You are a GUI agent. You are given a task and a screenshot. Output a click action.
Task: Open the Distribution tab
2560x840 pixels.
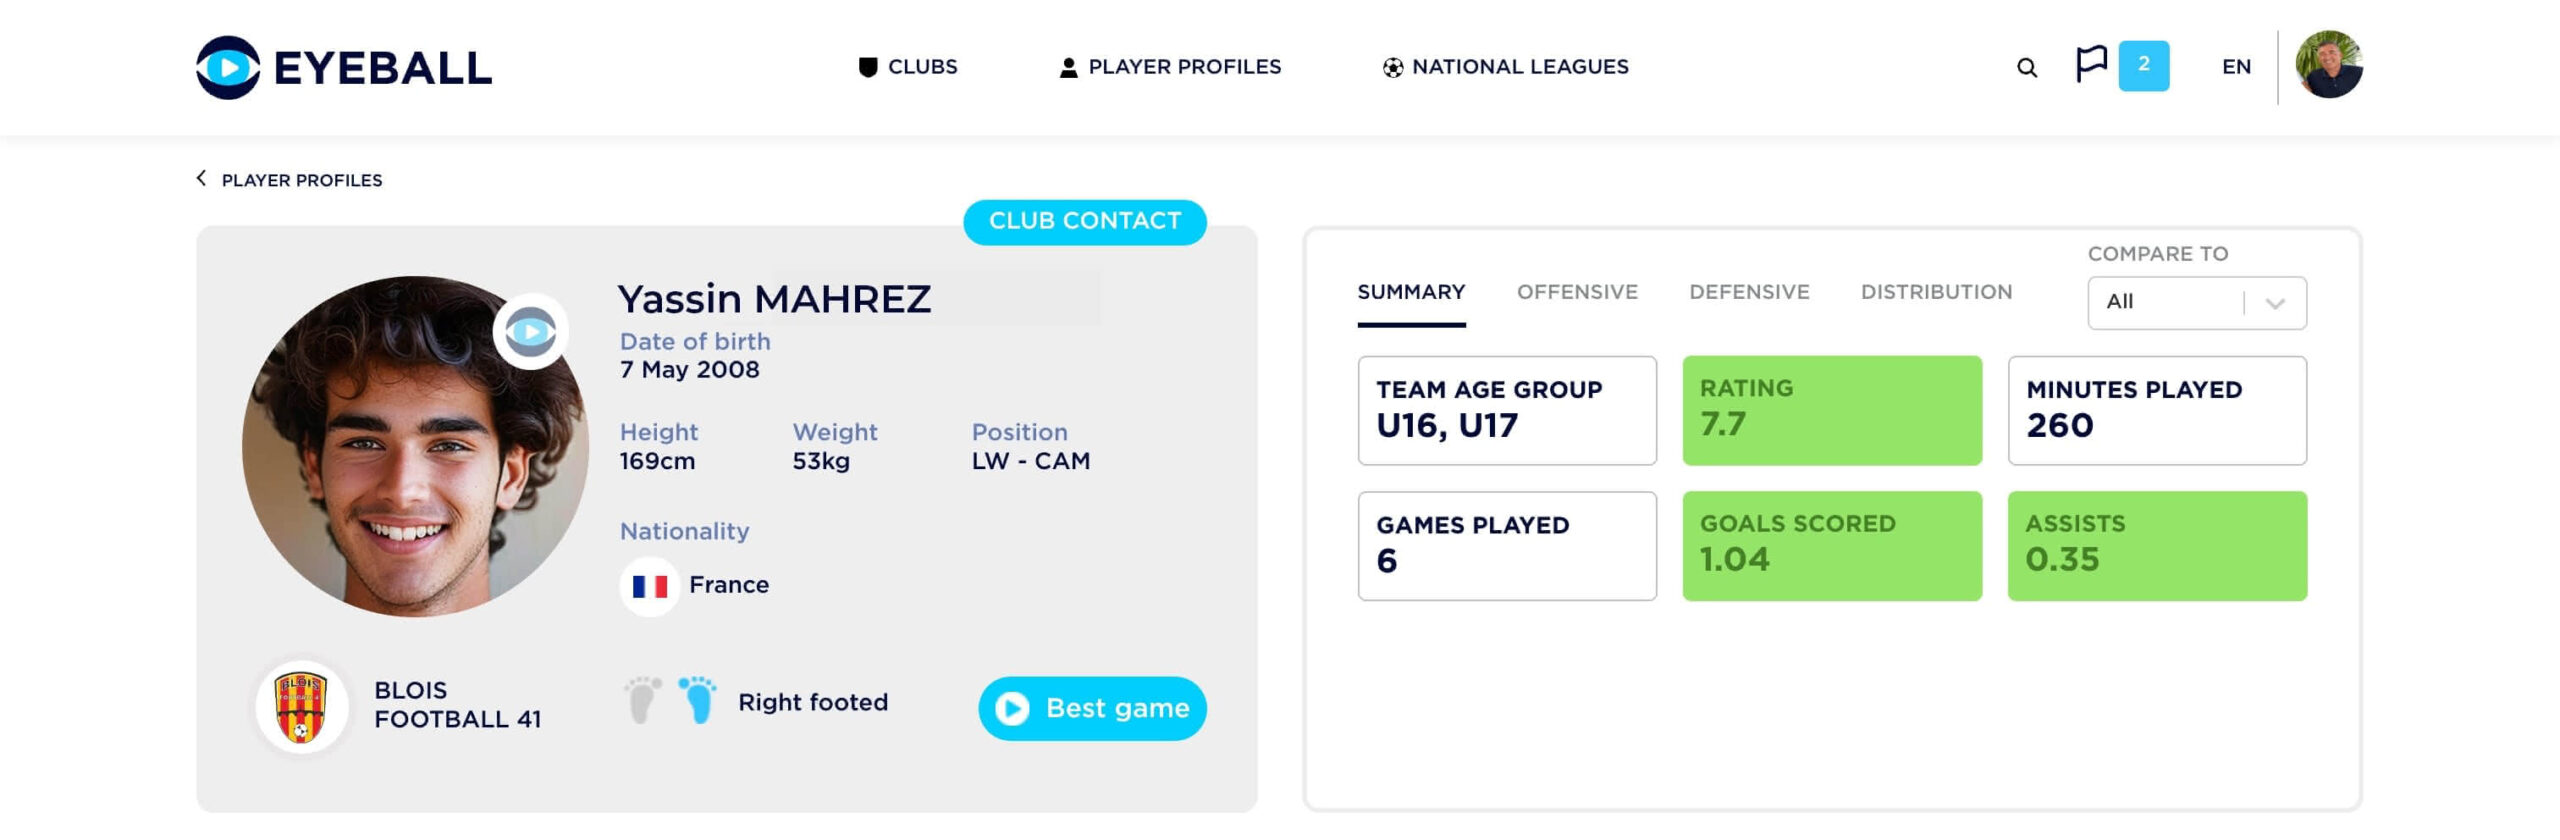1936,292
